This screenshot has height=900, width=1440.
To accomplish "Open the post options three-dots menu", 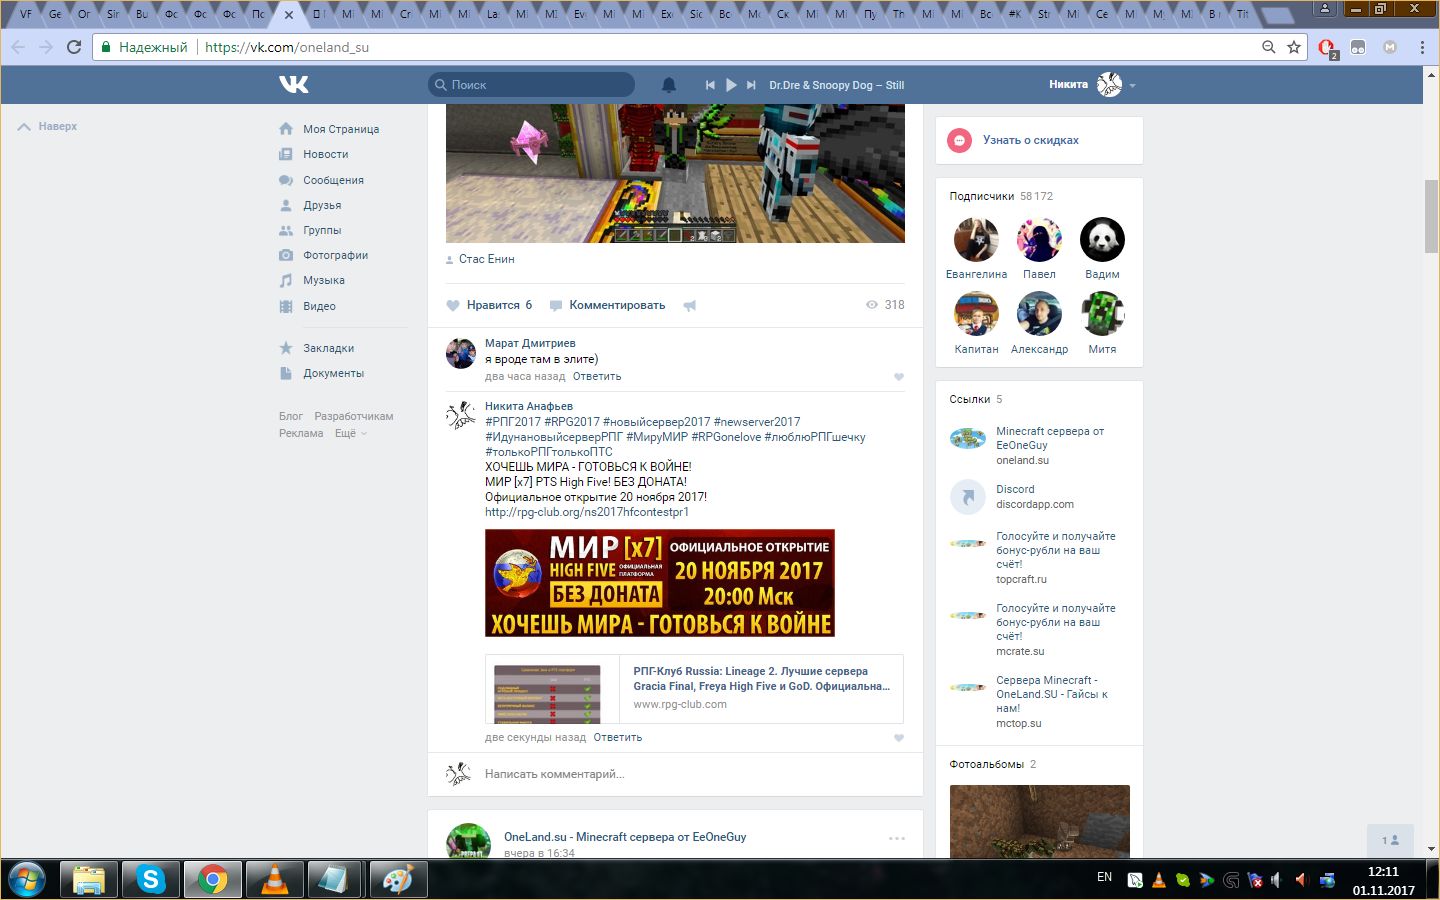I will pyautogui.click(x=896, y=838).
